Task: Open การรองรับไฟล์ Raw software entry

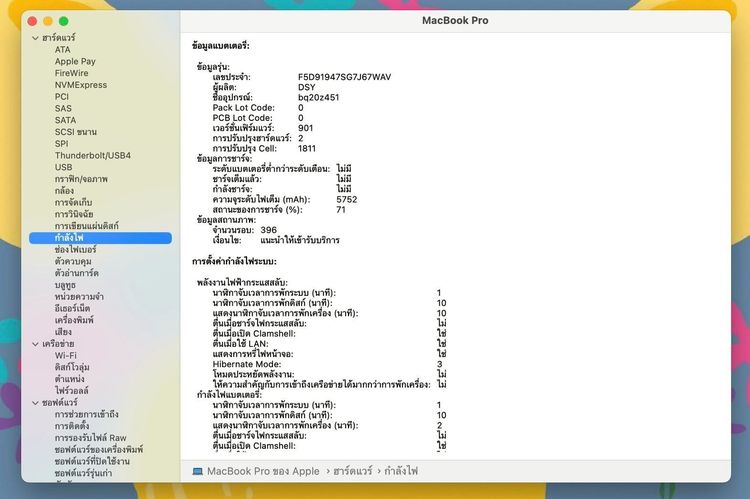Action: pyautogui.click(x=90, y=438)
